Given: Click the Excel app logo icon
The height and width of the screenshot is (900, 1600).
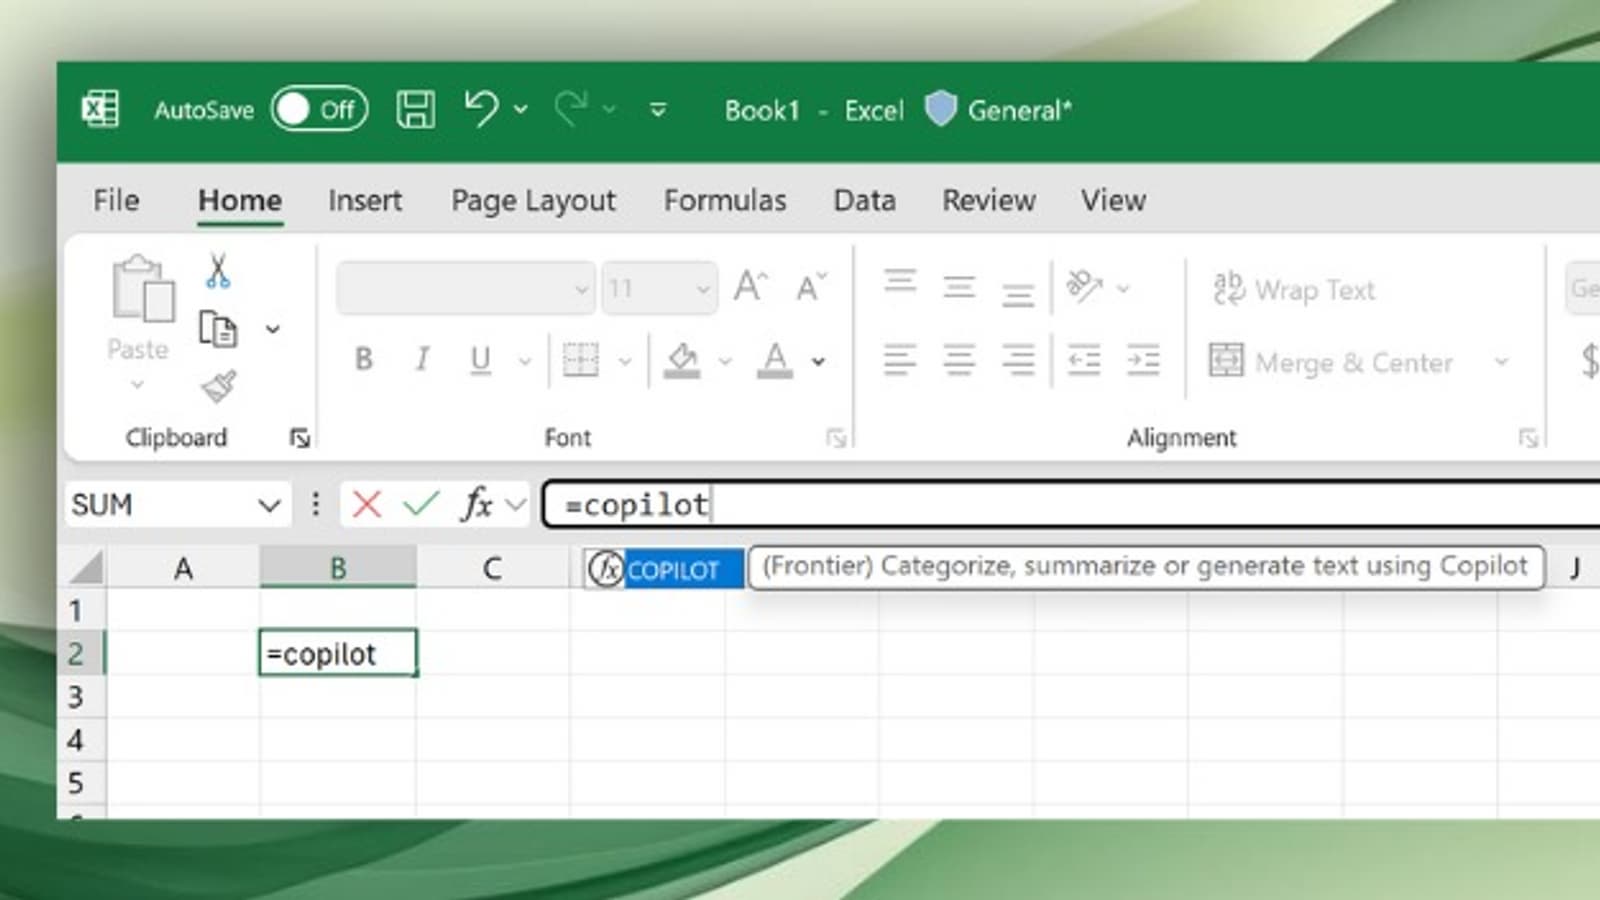Looking at the screenshot, I should (100, 109).
